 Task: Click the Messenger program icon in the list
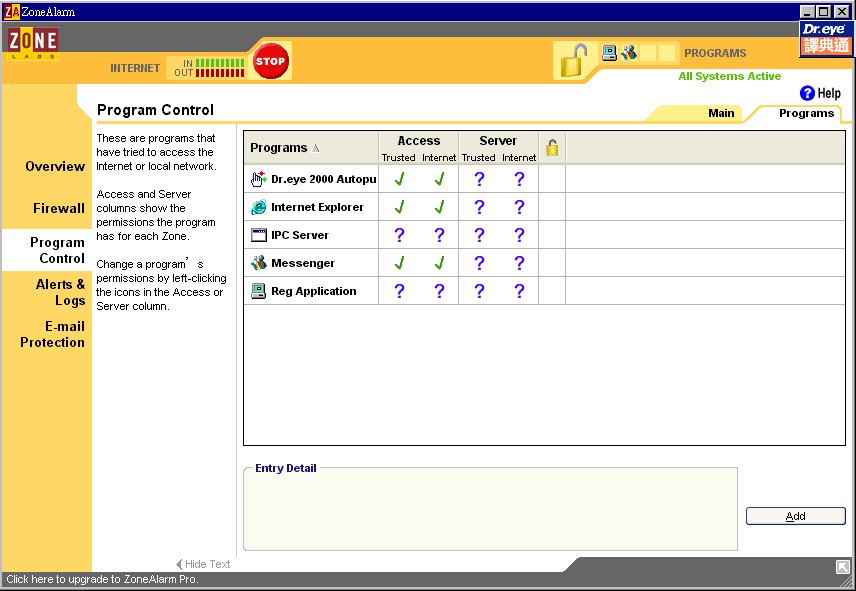point(258,263)
